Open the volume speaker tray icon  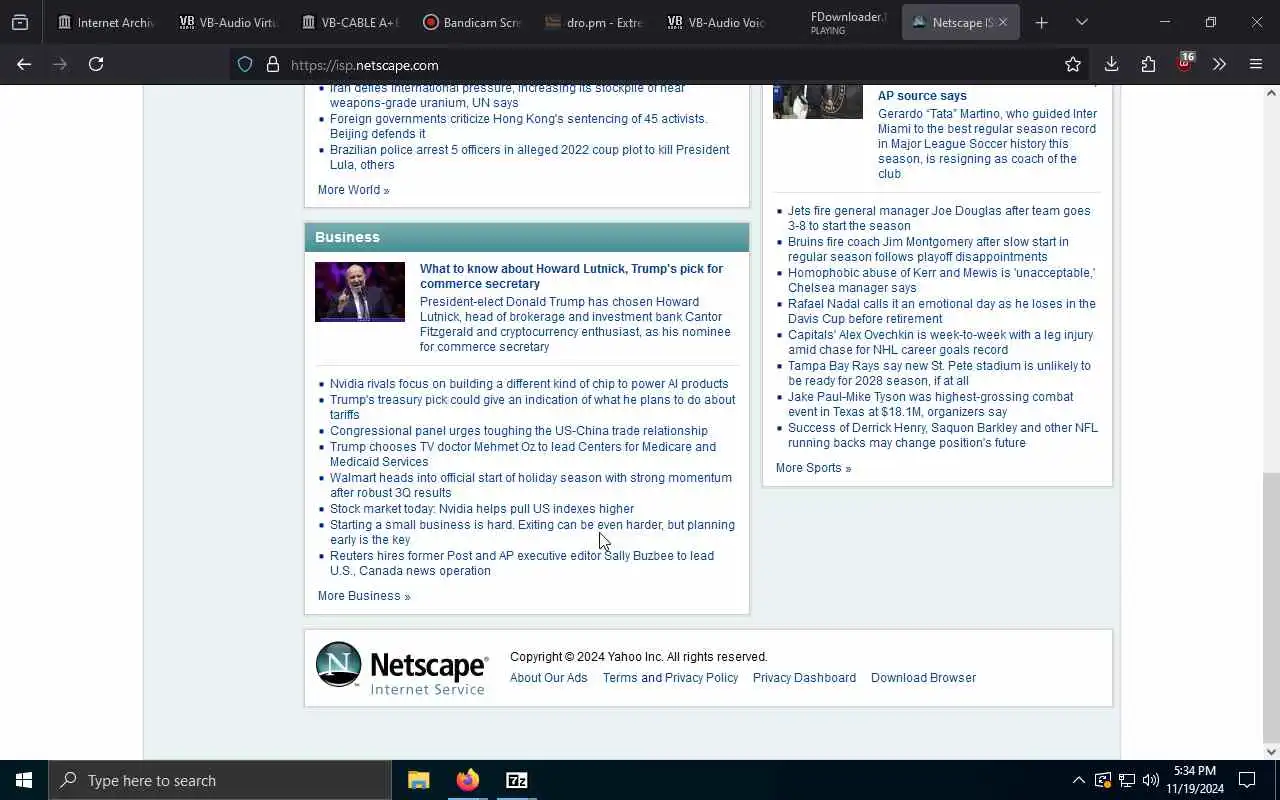pos(1150,780)
